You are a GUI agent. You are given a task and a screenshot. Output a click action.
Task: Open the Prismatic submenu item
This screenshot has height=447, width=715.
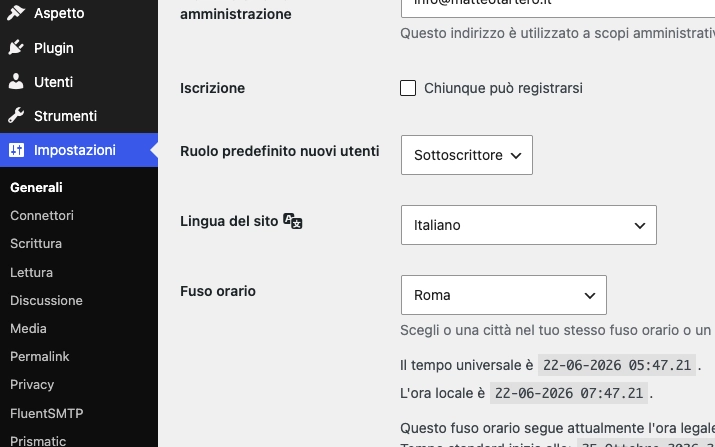[38, 441]
